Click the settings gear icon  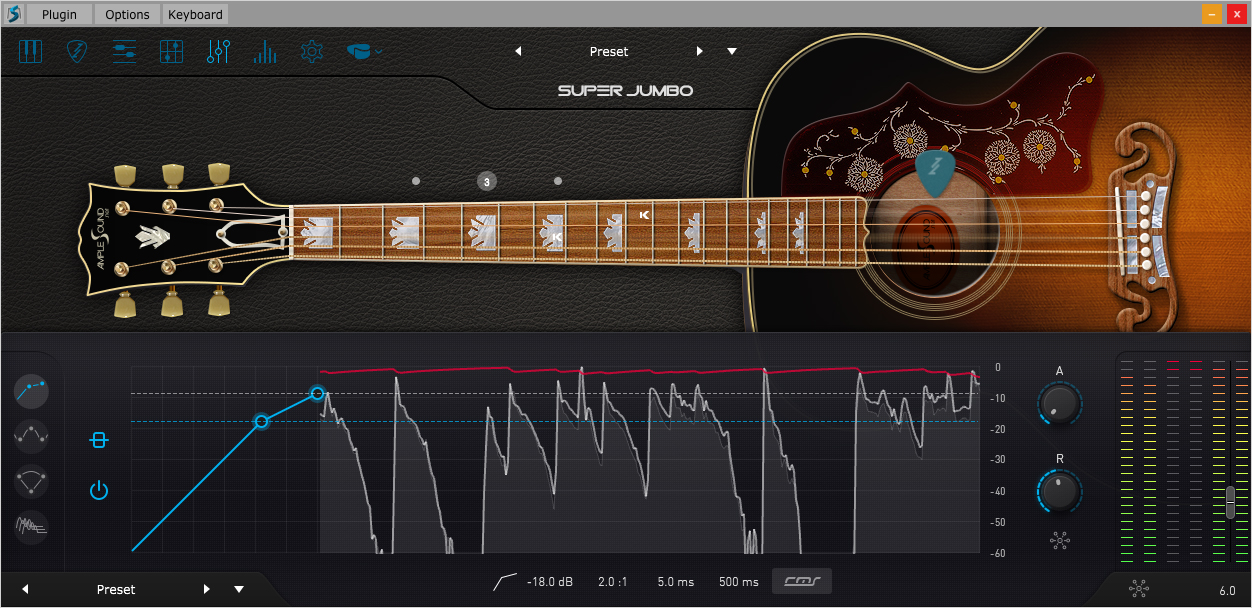312,52
